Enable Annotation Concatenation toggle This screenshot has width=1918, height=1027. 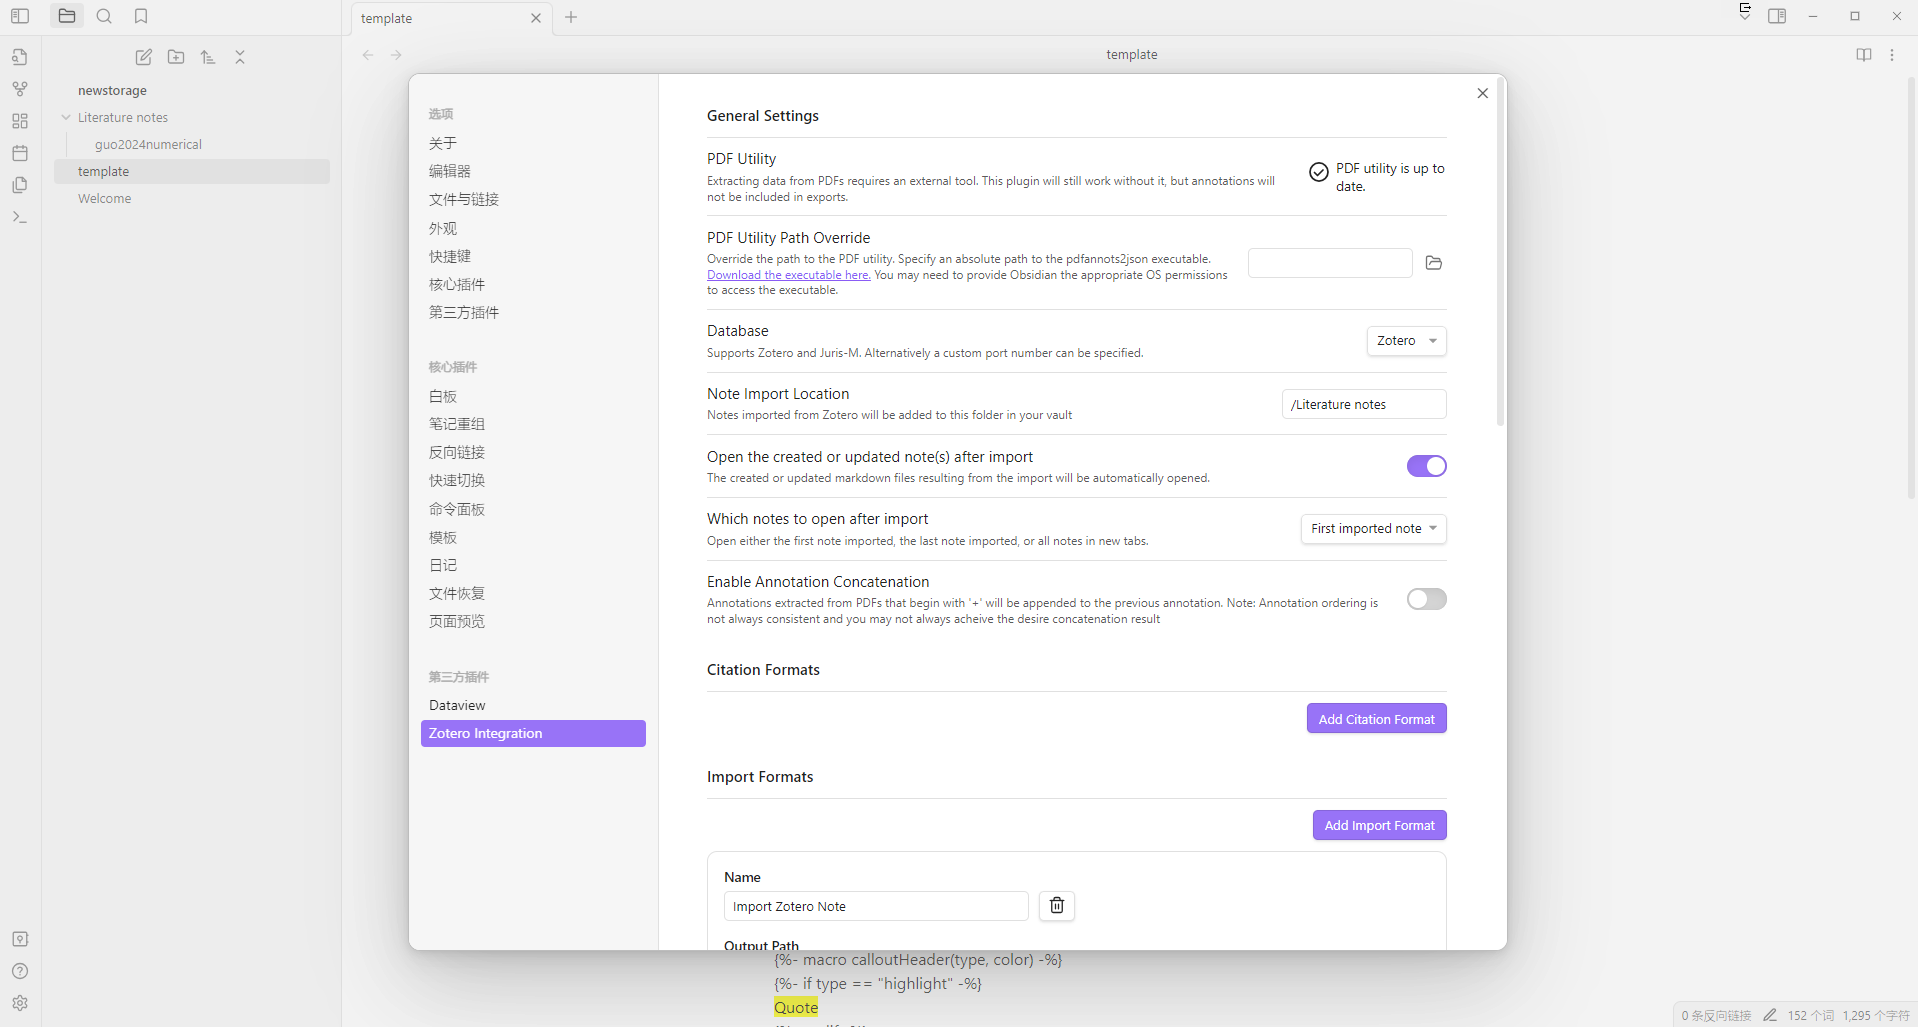tap(1426, 599)
